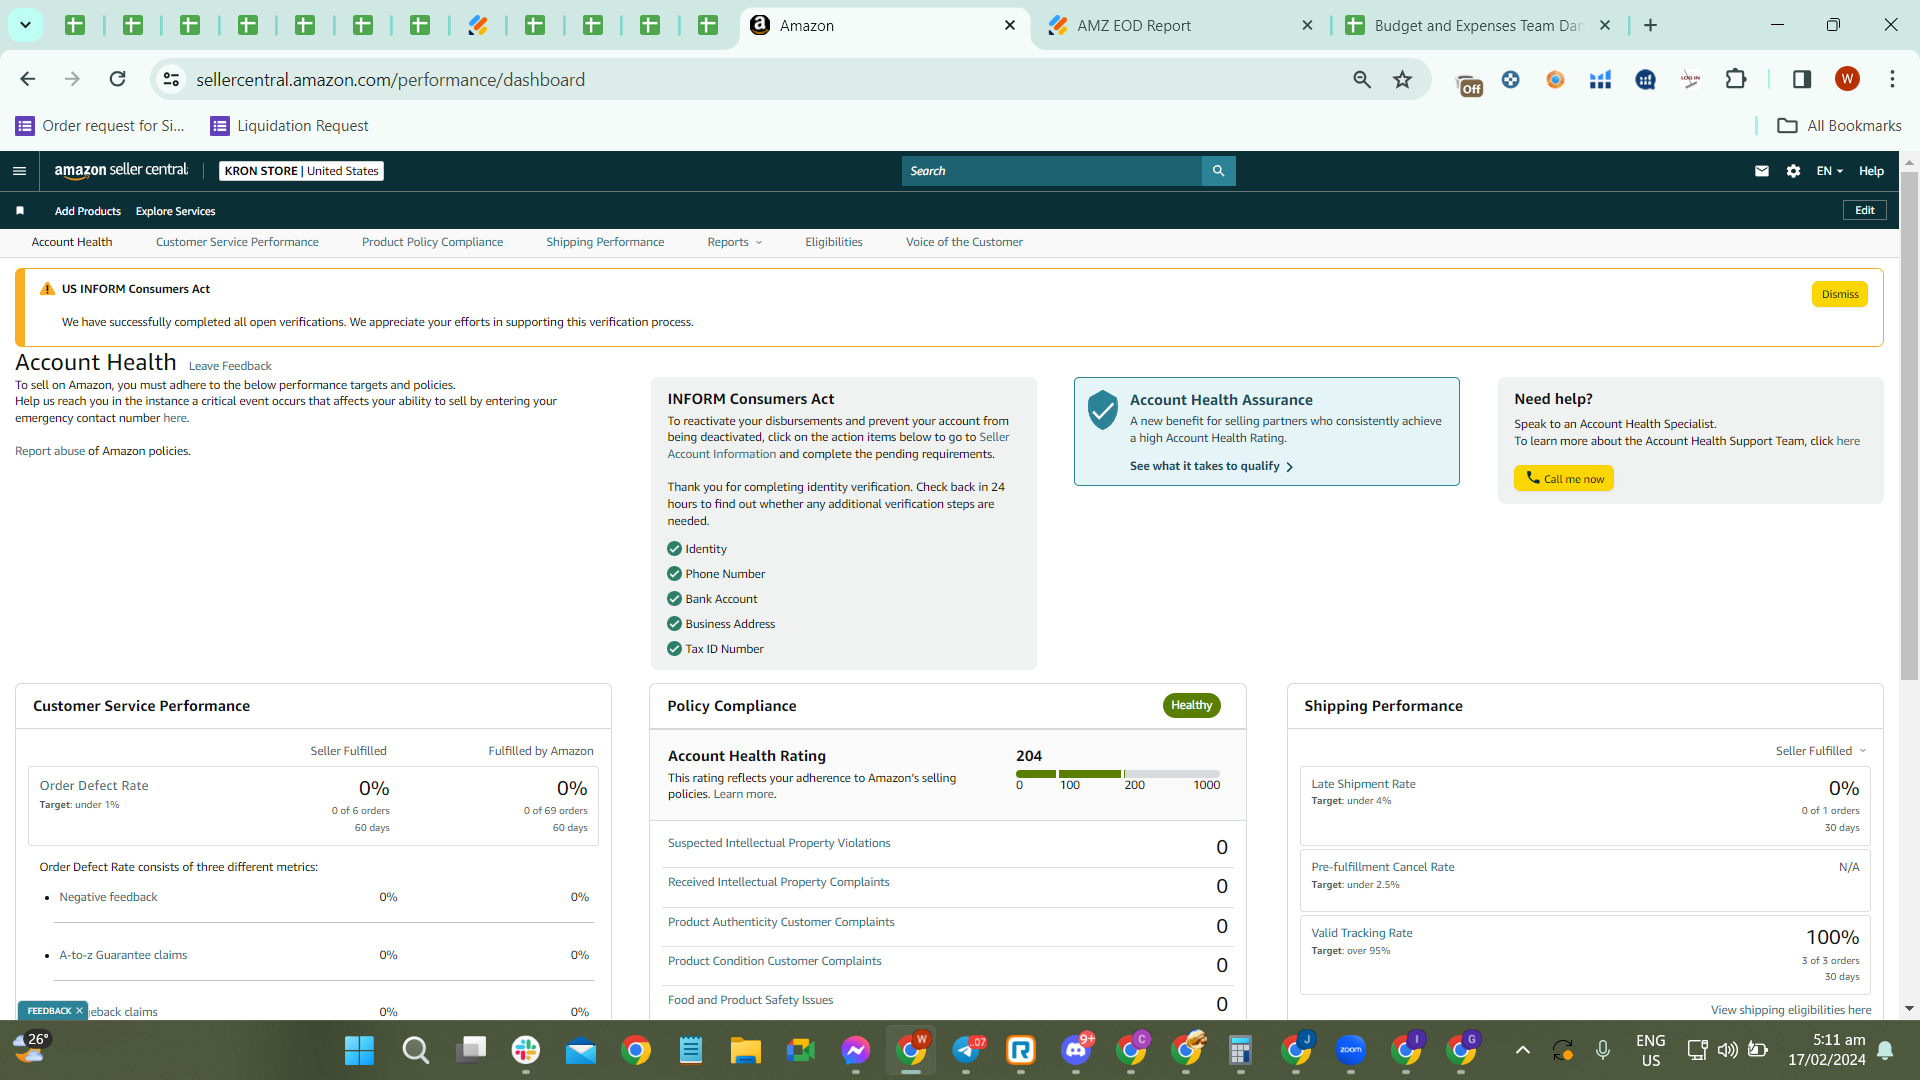Open Explore Services in the favorites bar
The image size is (1920, 1080).
tap(175, 211)
